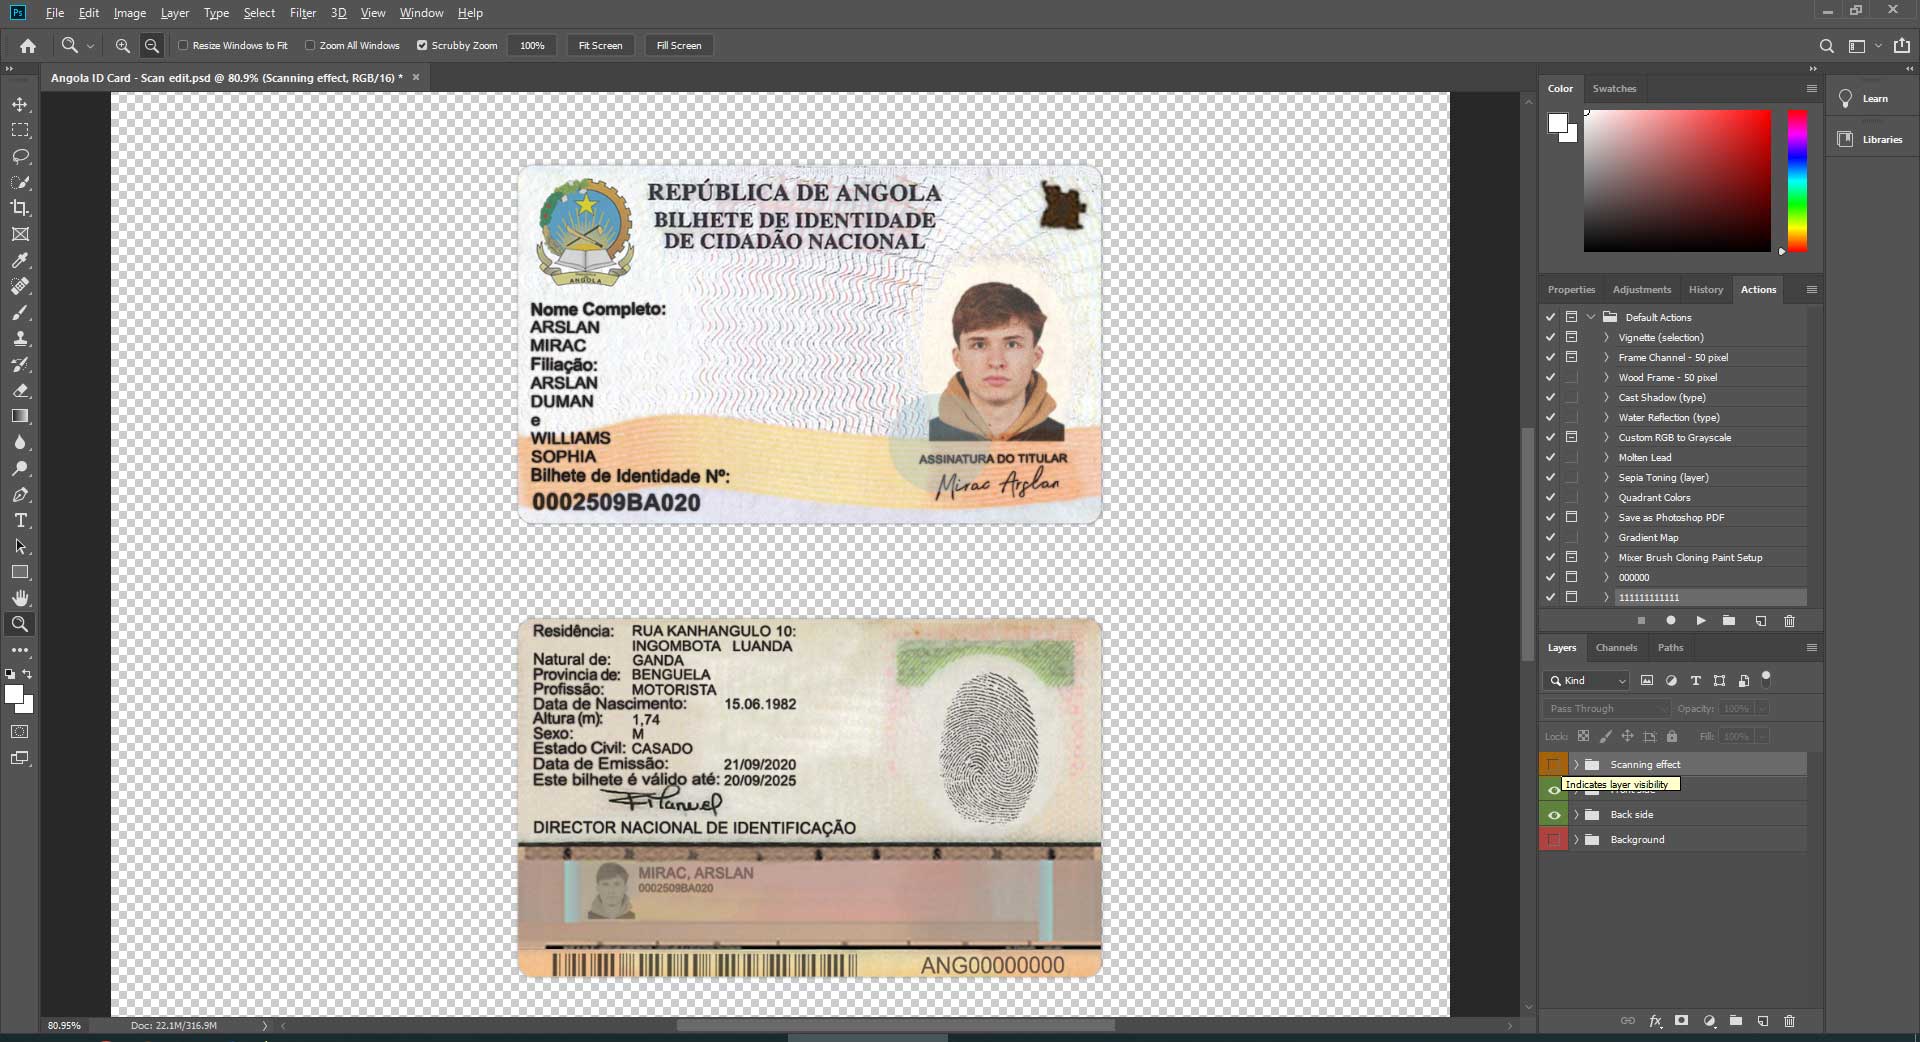Hide the Back side layer group
Image resolution: width=1920 pixels, height=1042 pixels.
point(1553,815)
